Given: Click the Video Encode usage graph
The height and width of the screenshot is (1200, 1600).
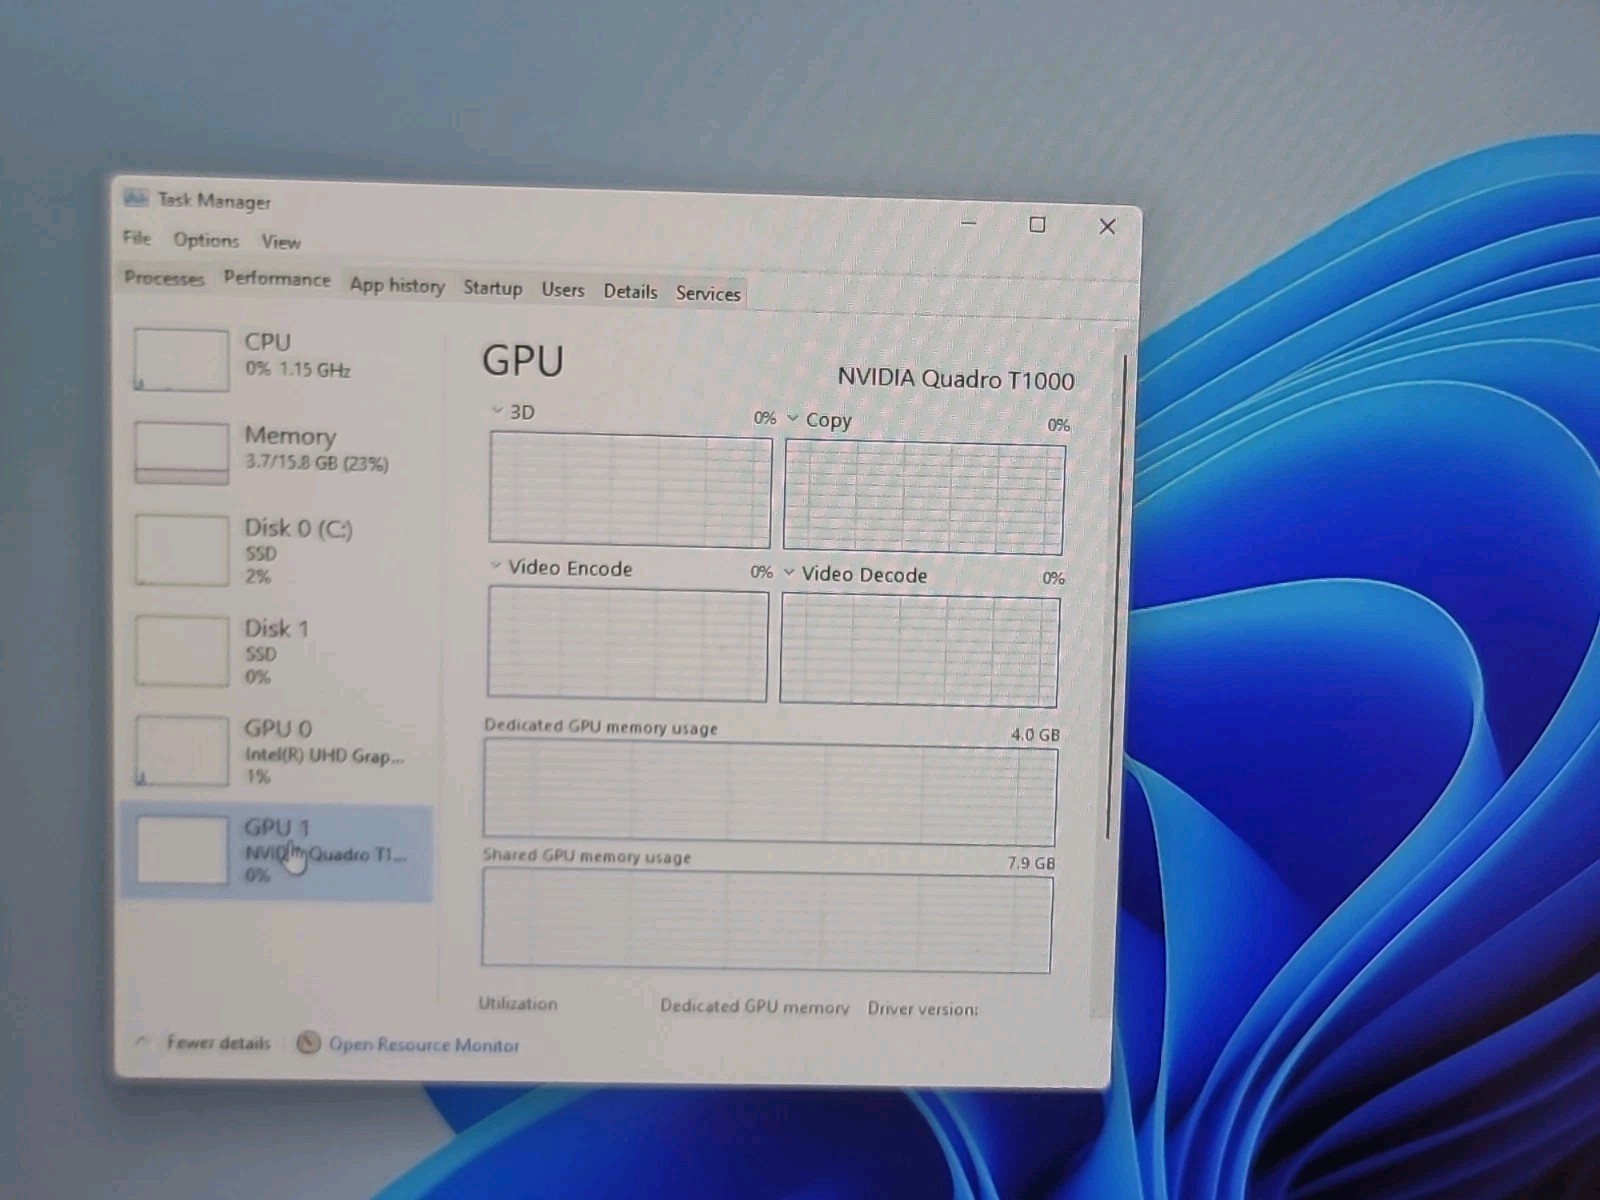Looking at the screenshot, I should coord(628,644).
